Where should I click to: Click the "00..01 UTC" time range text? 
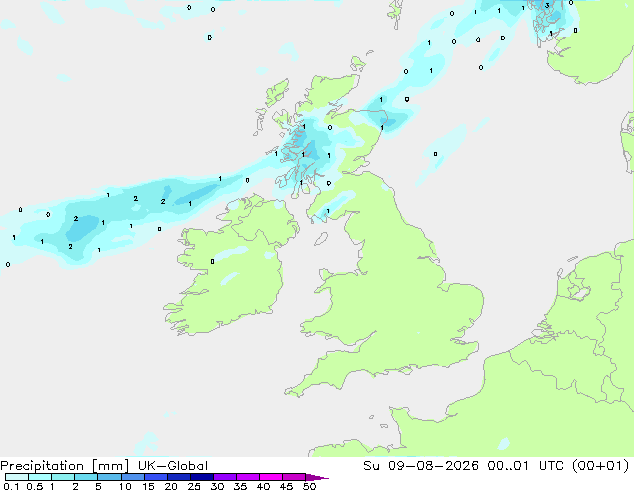point(527,465)
